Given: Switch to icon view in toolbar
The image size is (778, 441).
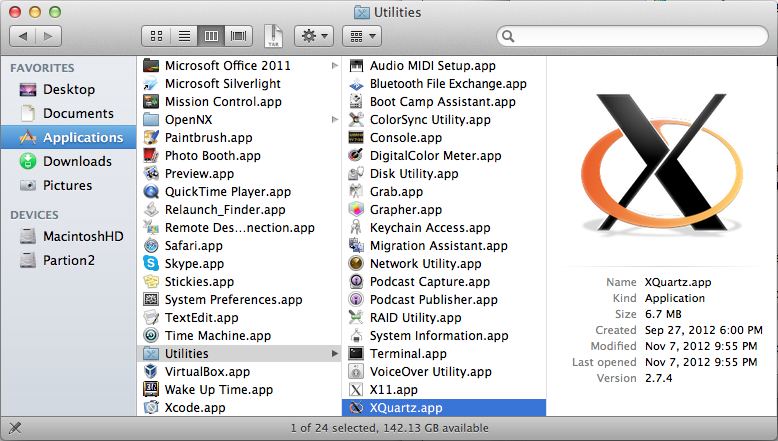Looking at the screenshot, I should [157, 36].
